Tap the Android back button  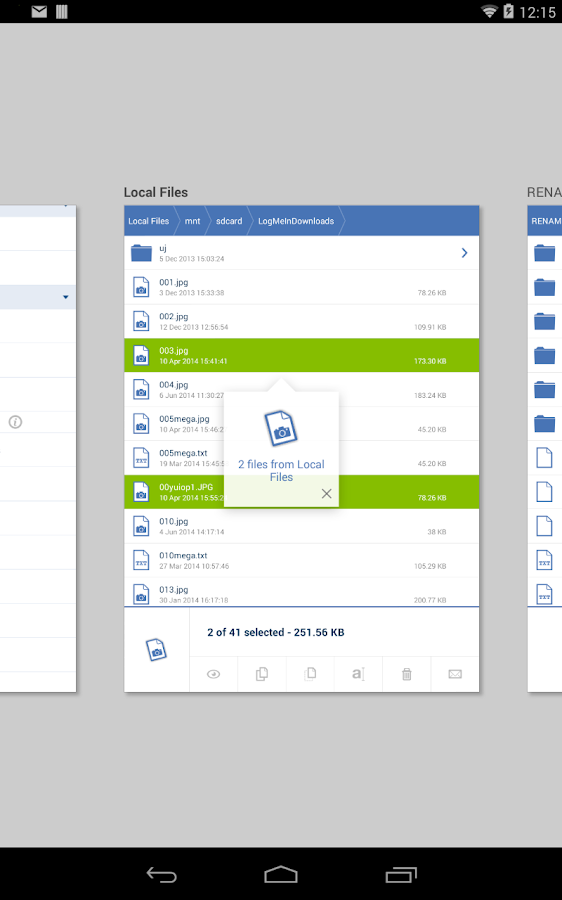161,875
